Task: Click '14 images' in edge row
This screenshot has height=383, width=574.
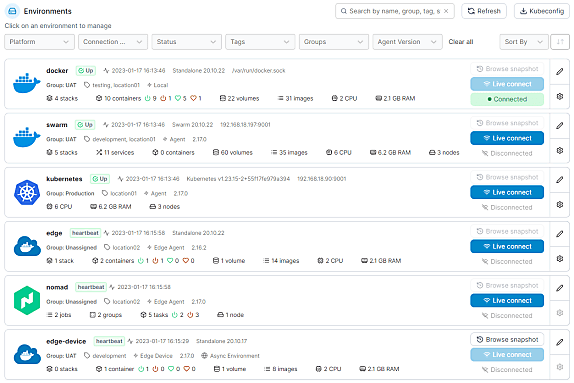Action: point(281,261)
